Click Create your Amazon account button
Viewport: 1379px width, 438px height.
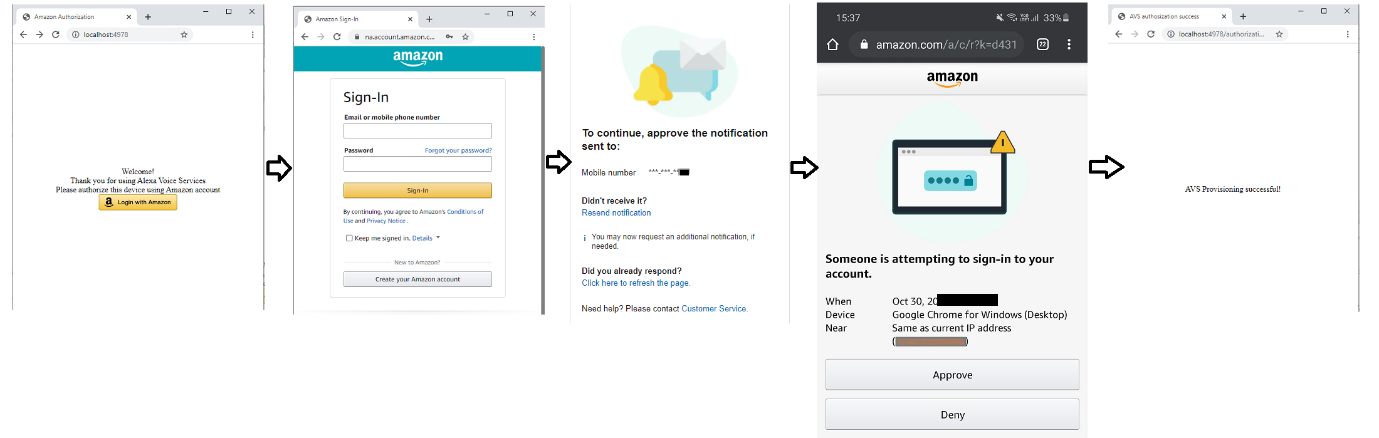(x=417, y=279)
